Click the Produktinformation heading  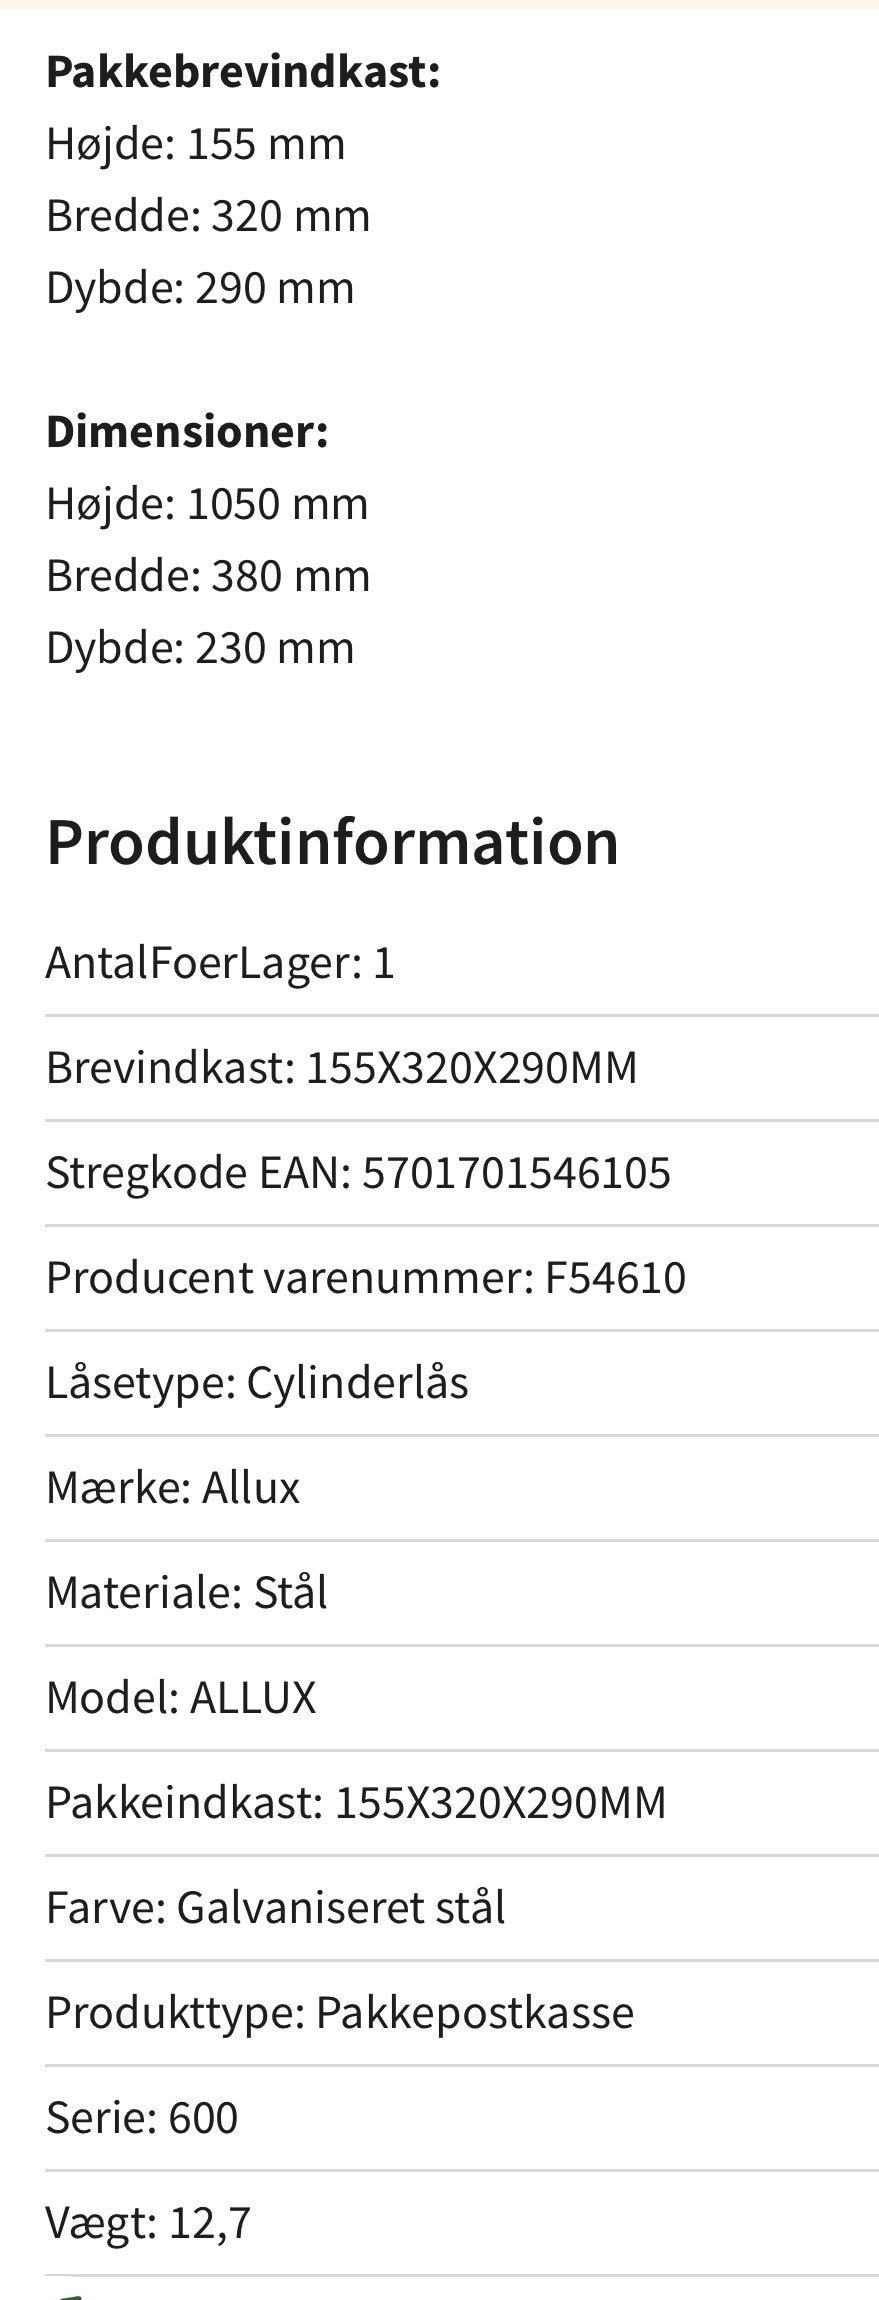[332, 841]
